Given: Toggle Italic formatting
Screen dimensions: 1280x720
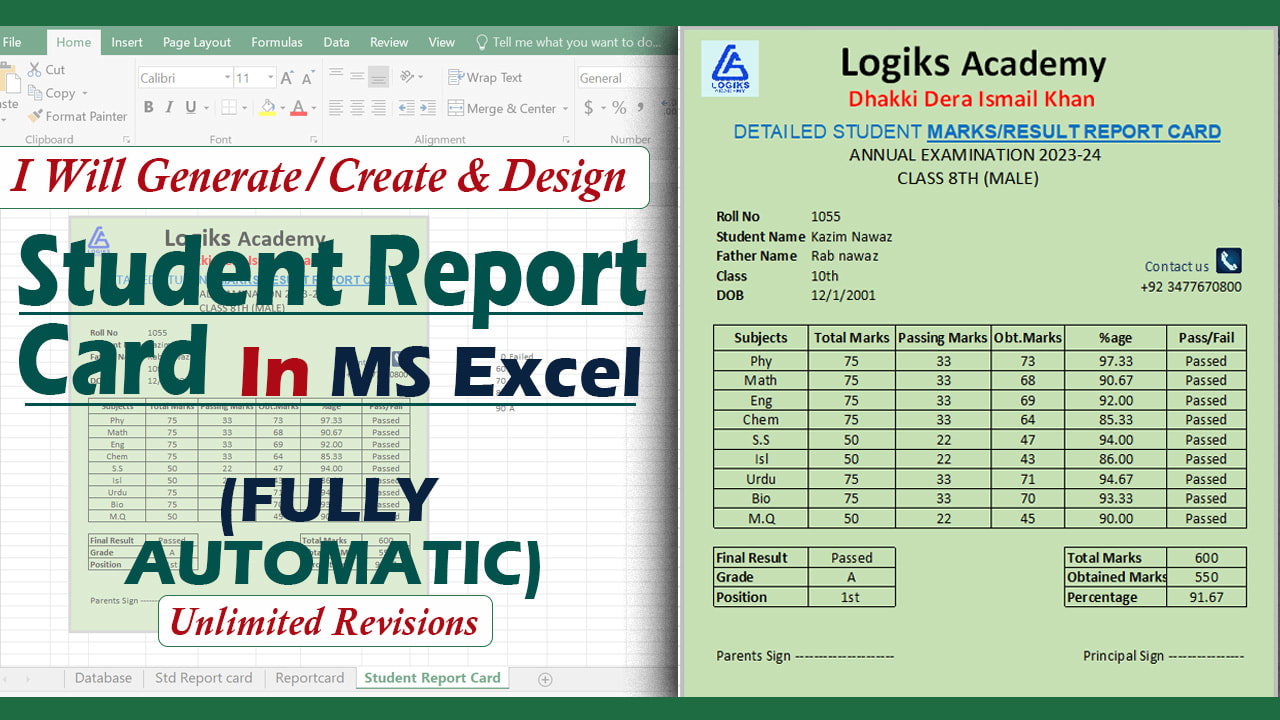Looking at the screenshot, I should coord(169,106).
